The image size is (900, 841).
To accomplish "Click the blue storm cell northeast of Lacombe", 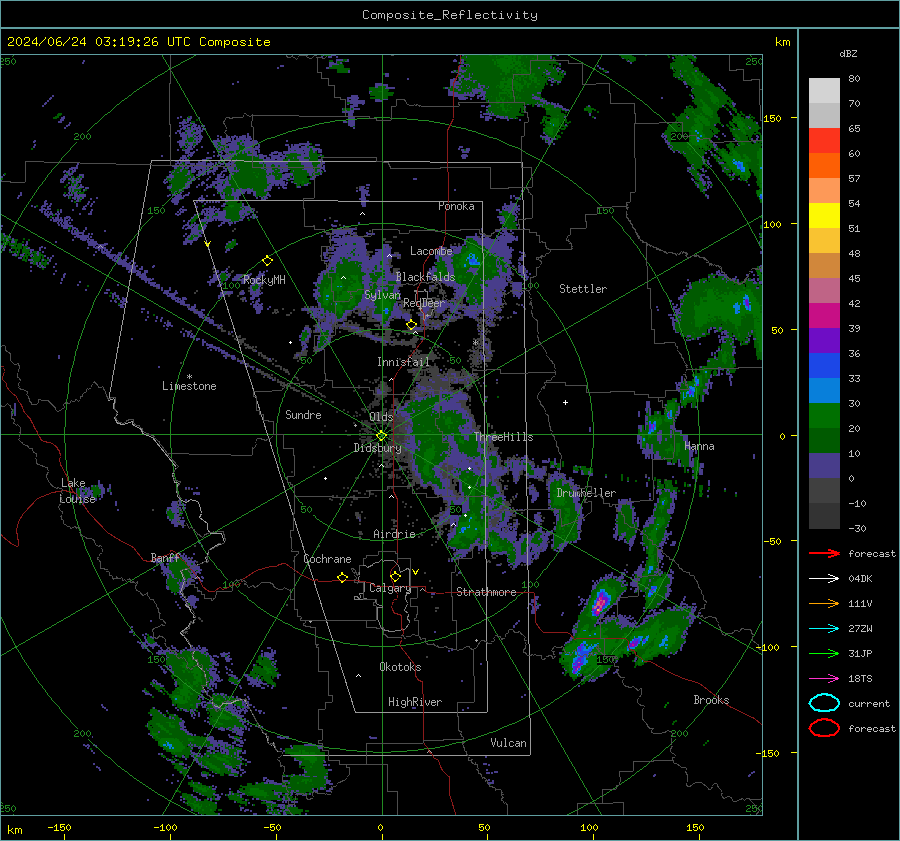I will [x=473, y=259].
